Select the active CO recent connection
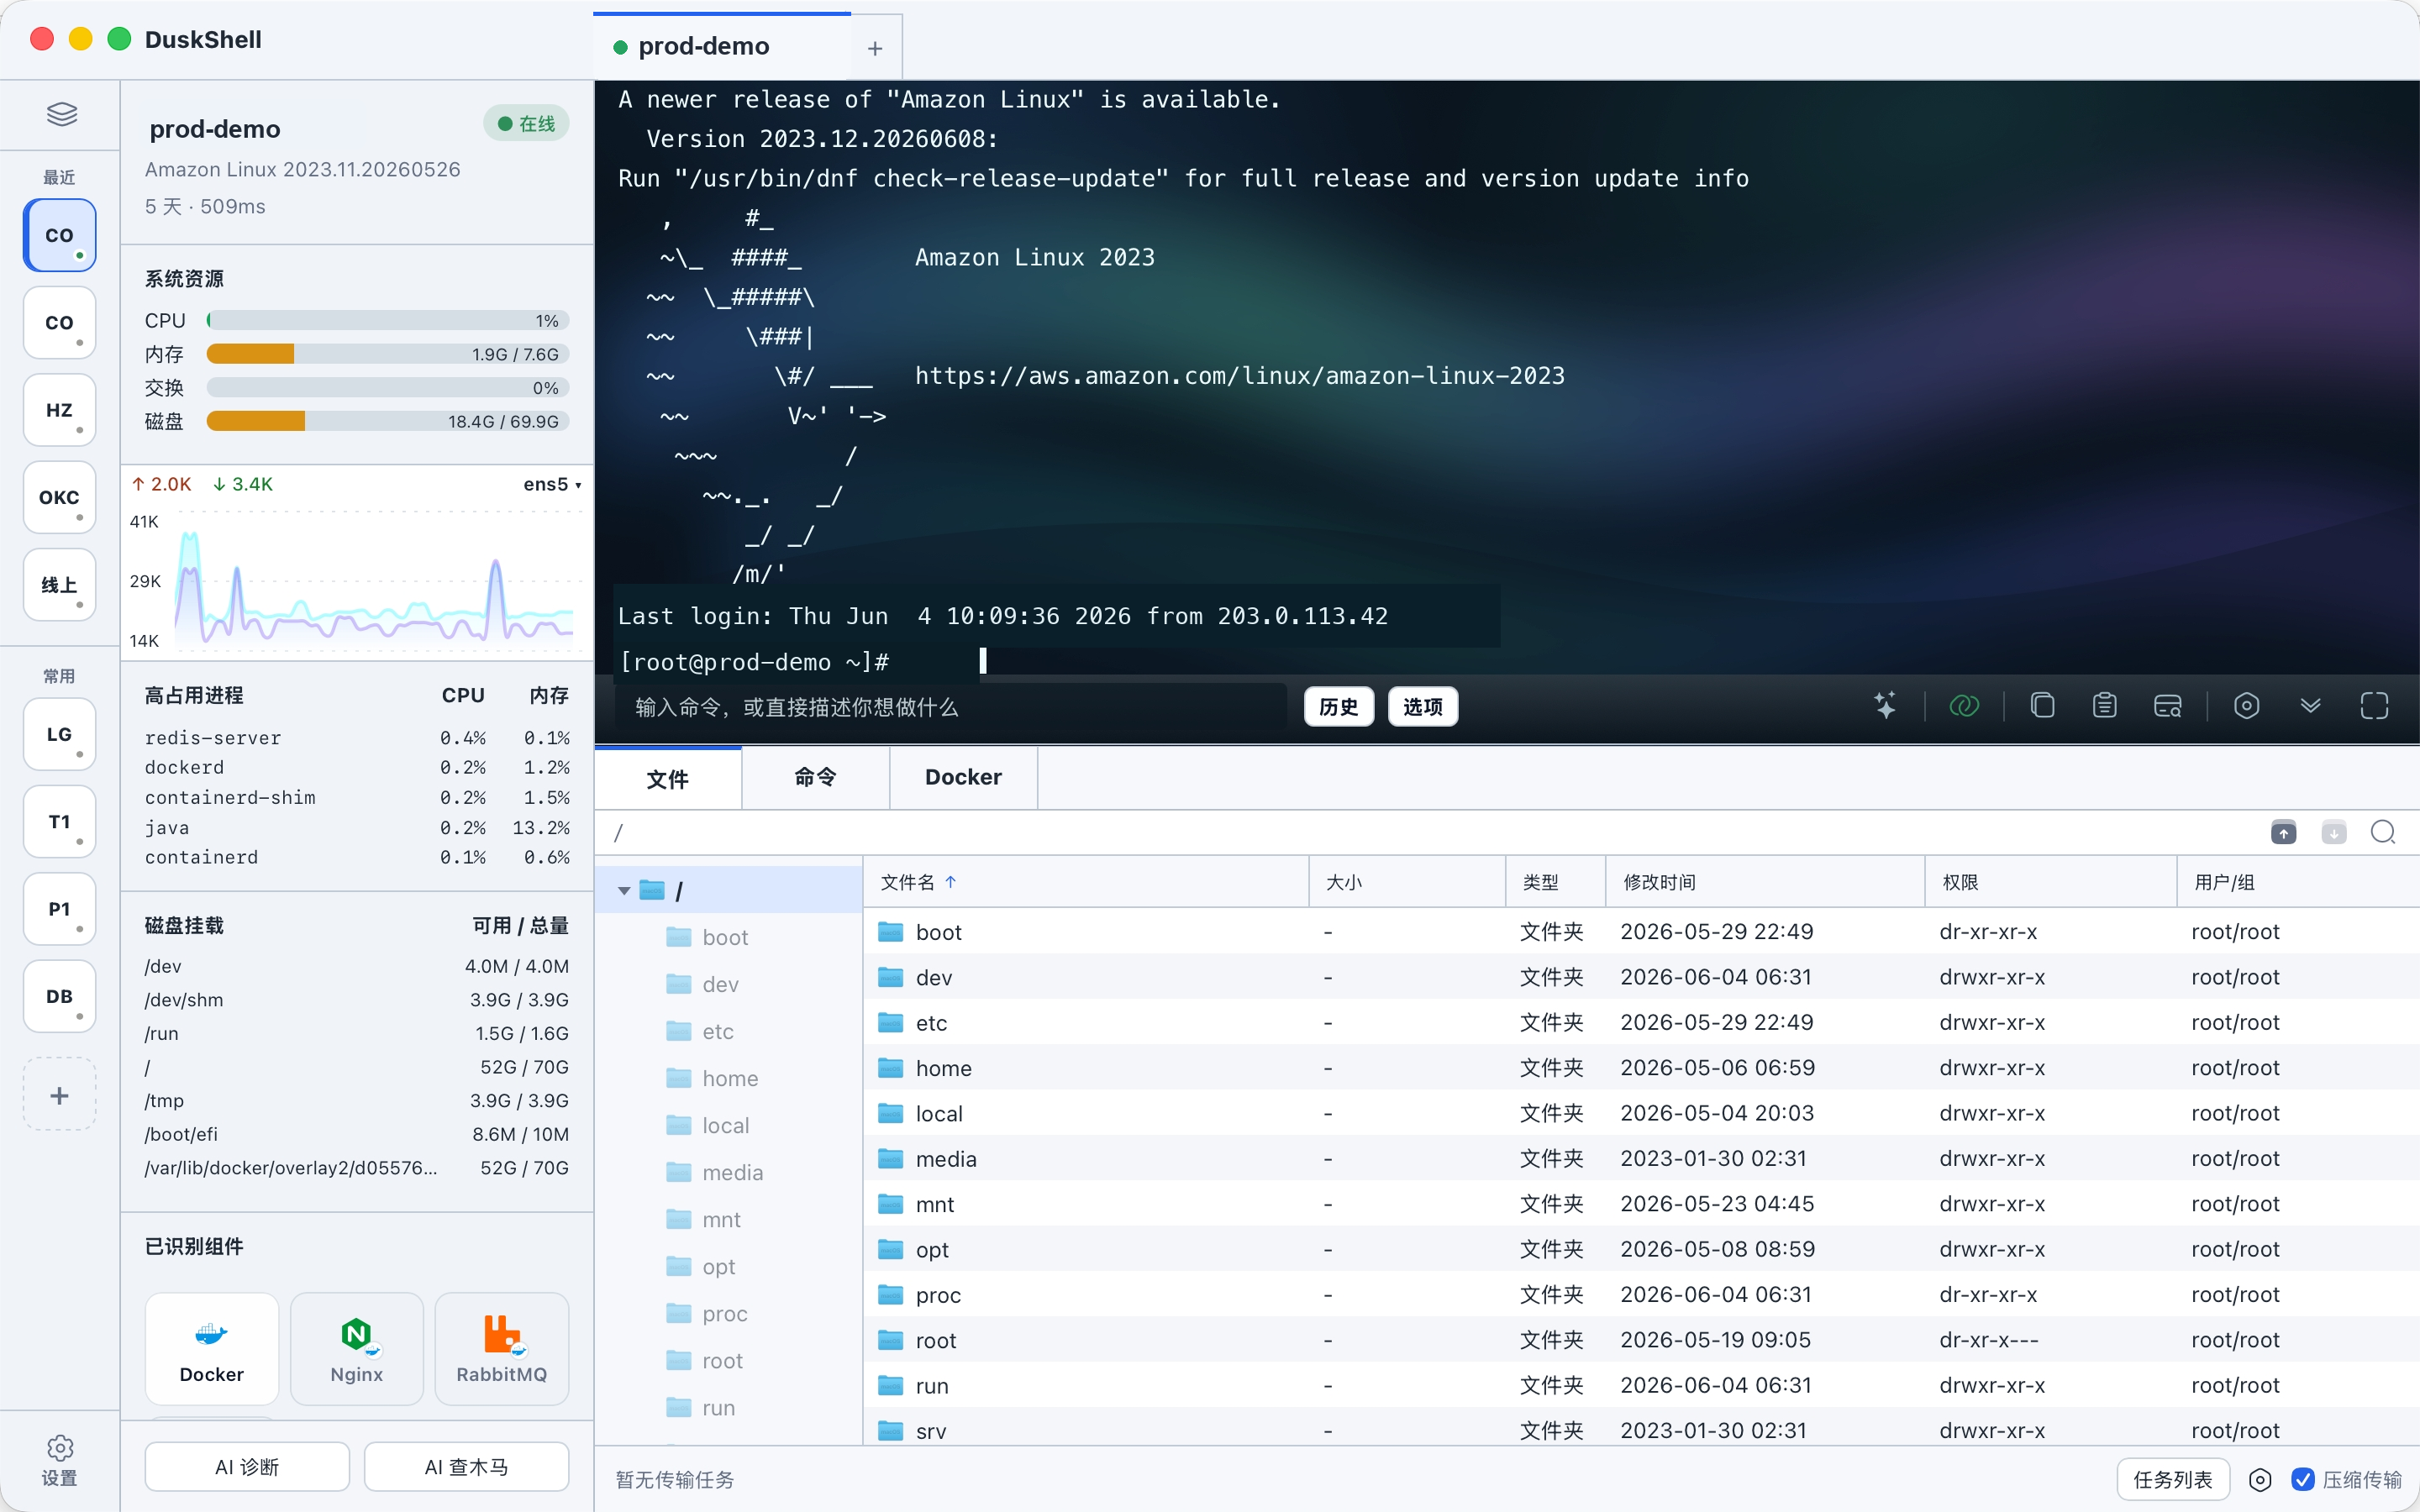Viewport: 2420px width, 1512px height. (60, 235)
